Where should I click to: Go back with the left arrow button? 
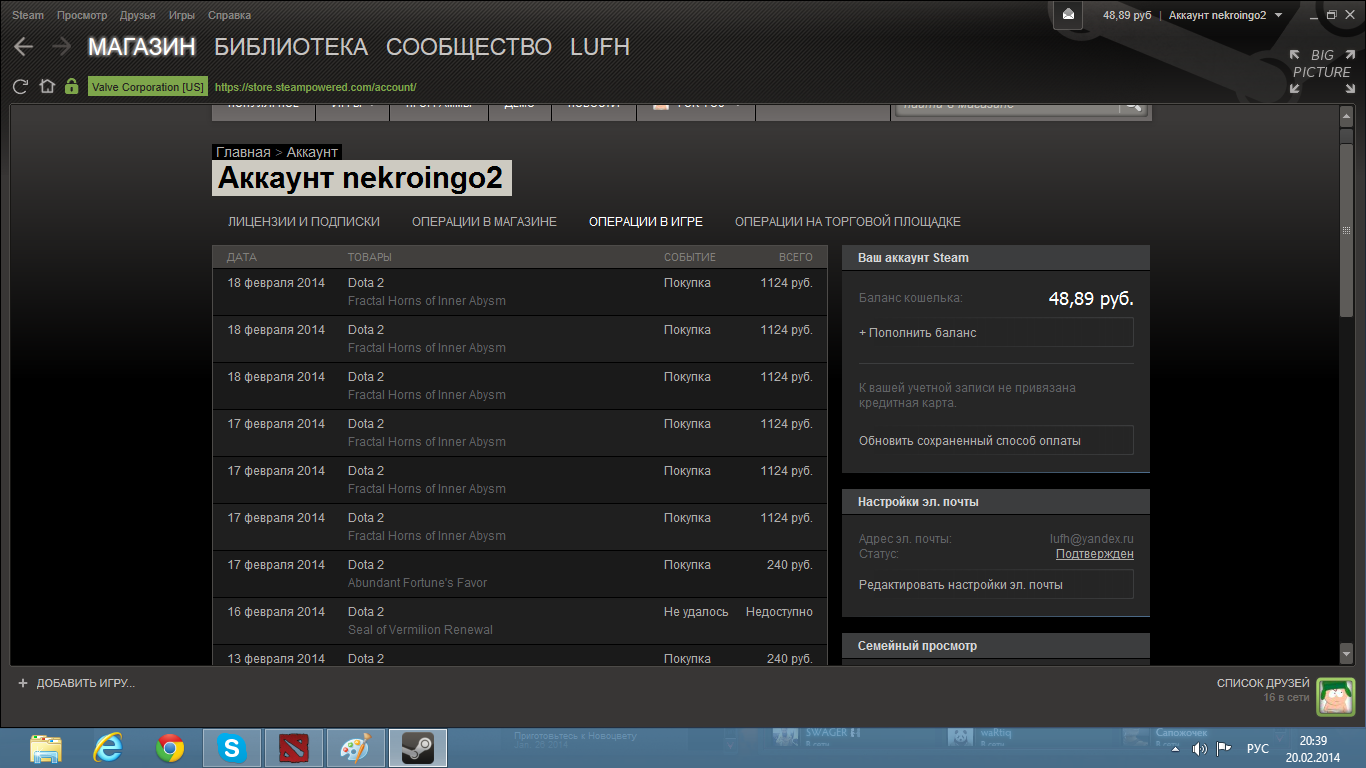click(23, 47)
